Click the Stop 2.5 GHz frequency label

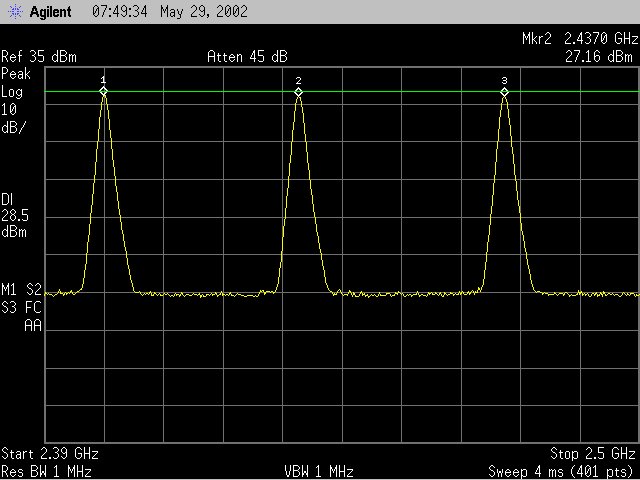pos(593,453)
